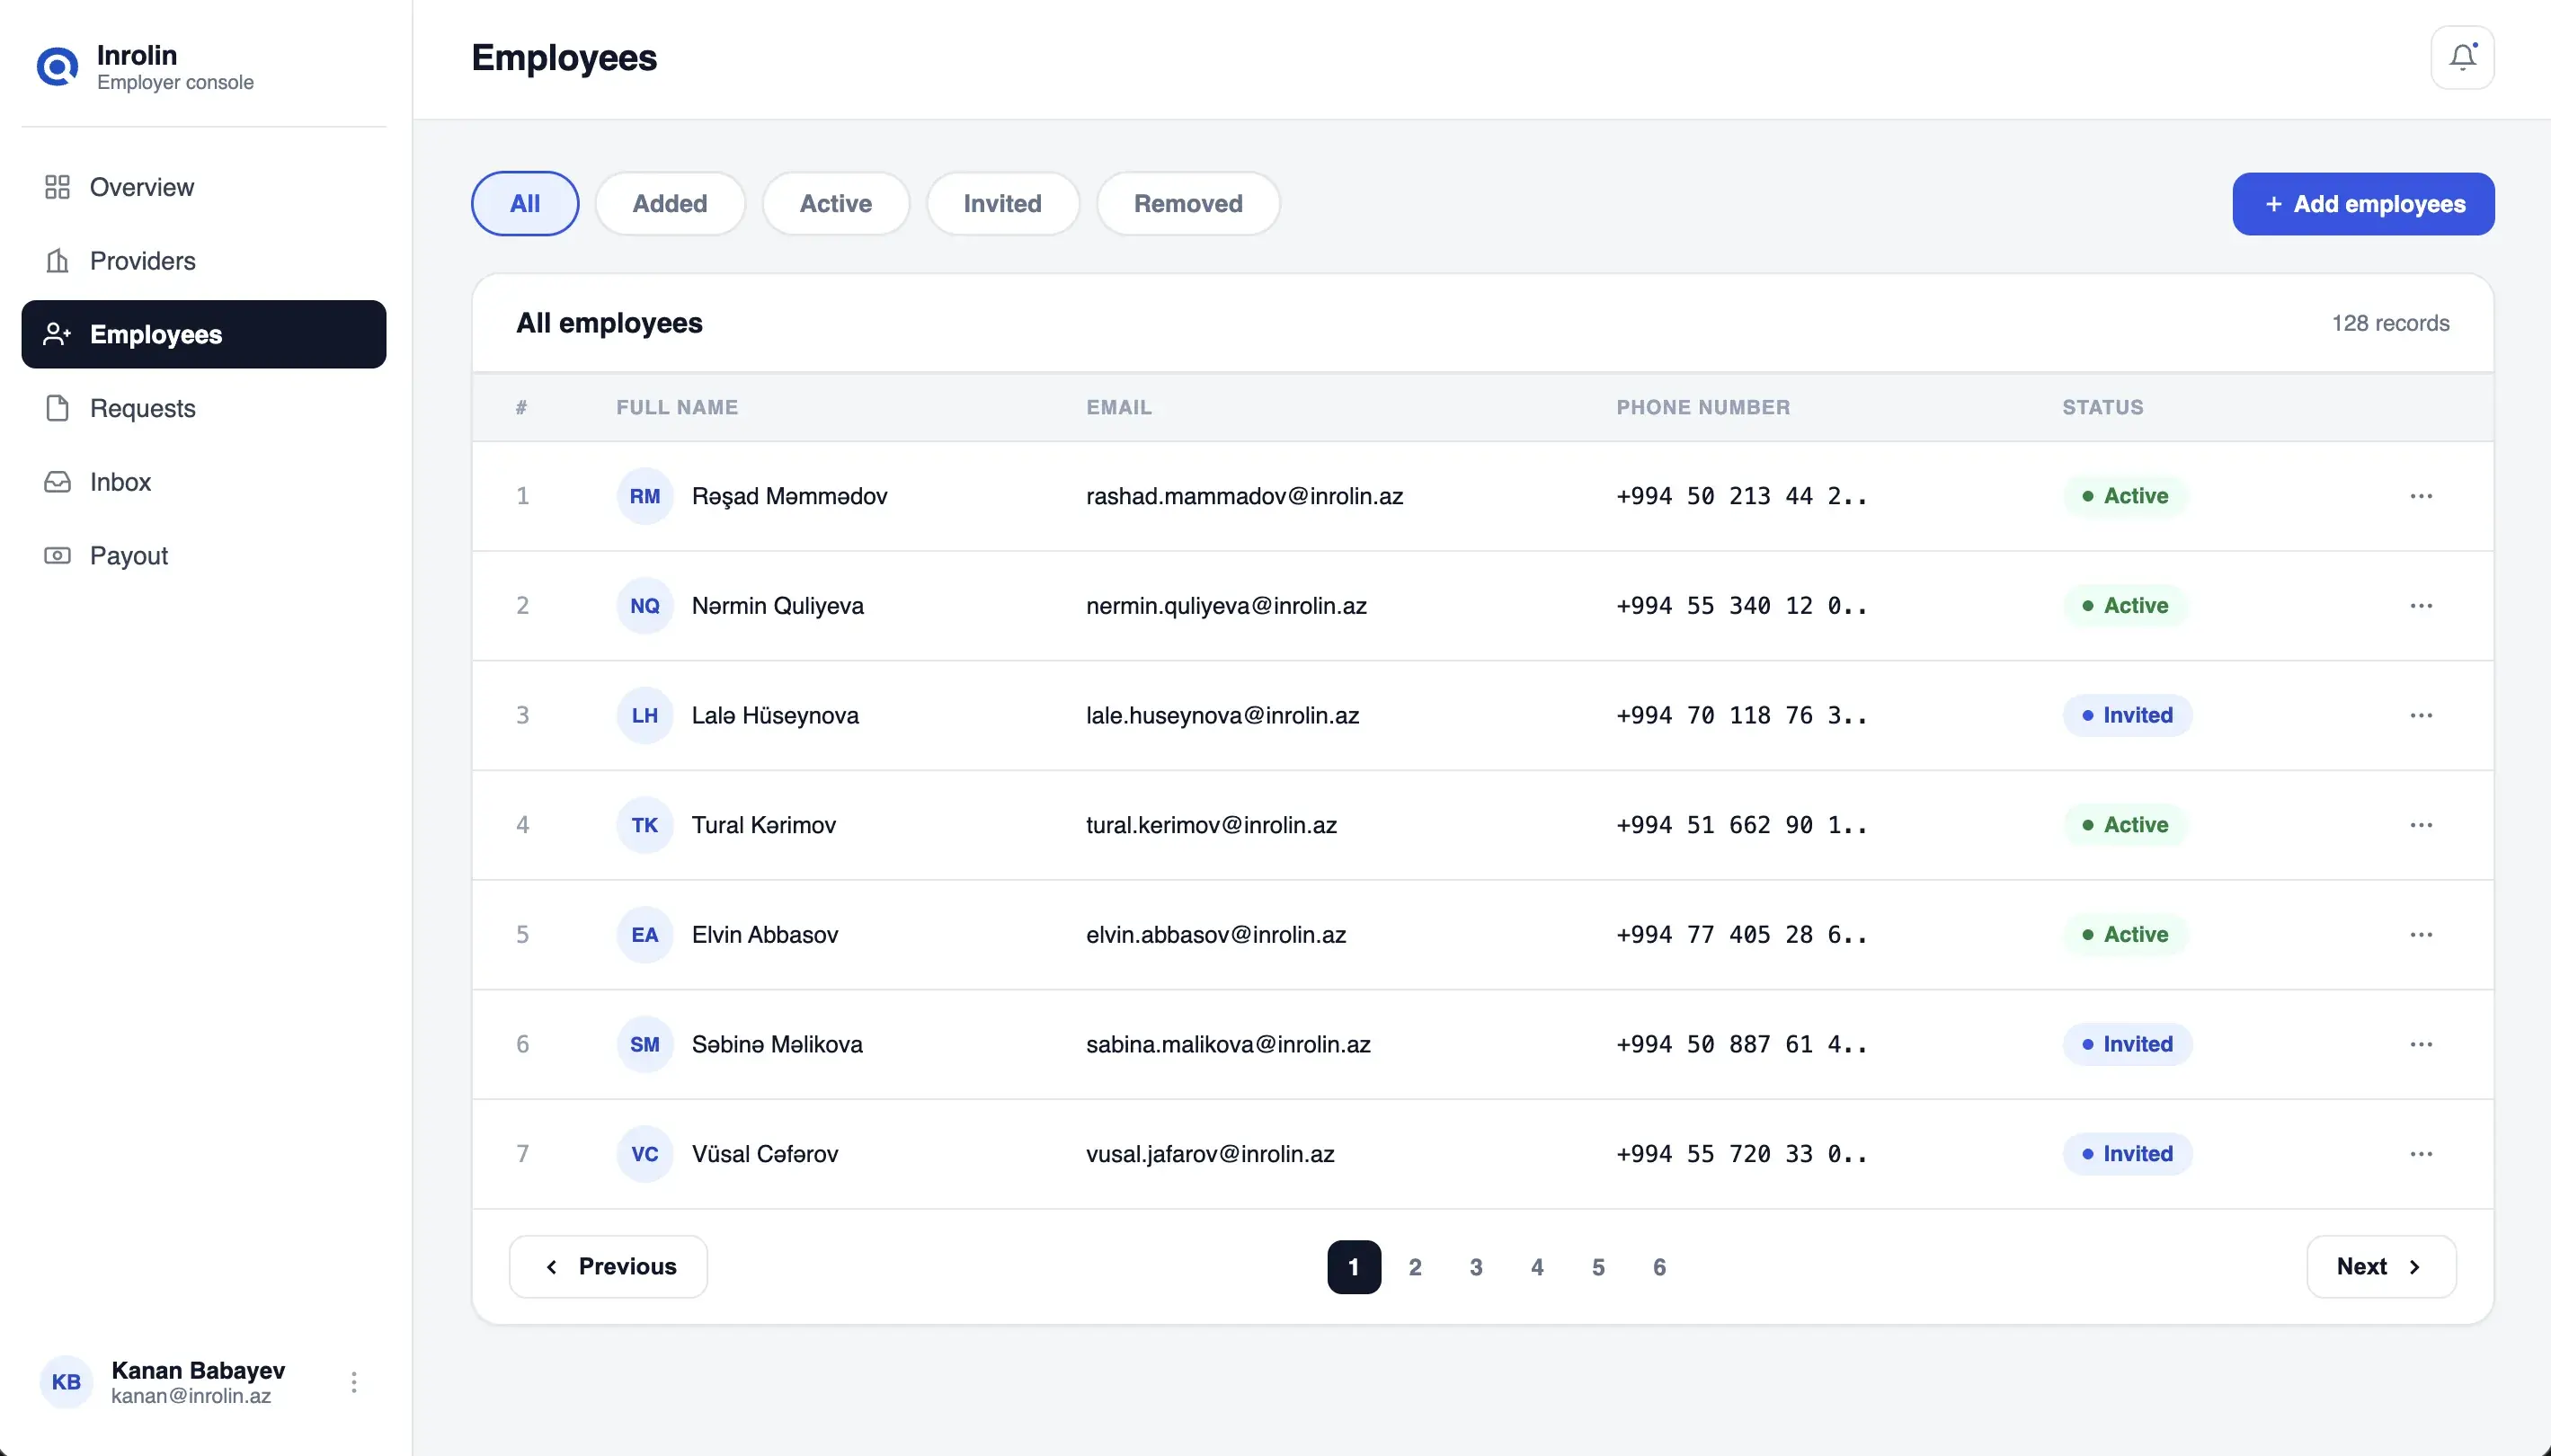2551x1456 pixels.
Task: Open notifications bell icon
Action: (2462, 57)
